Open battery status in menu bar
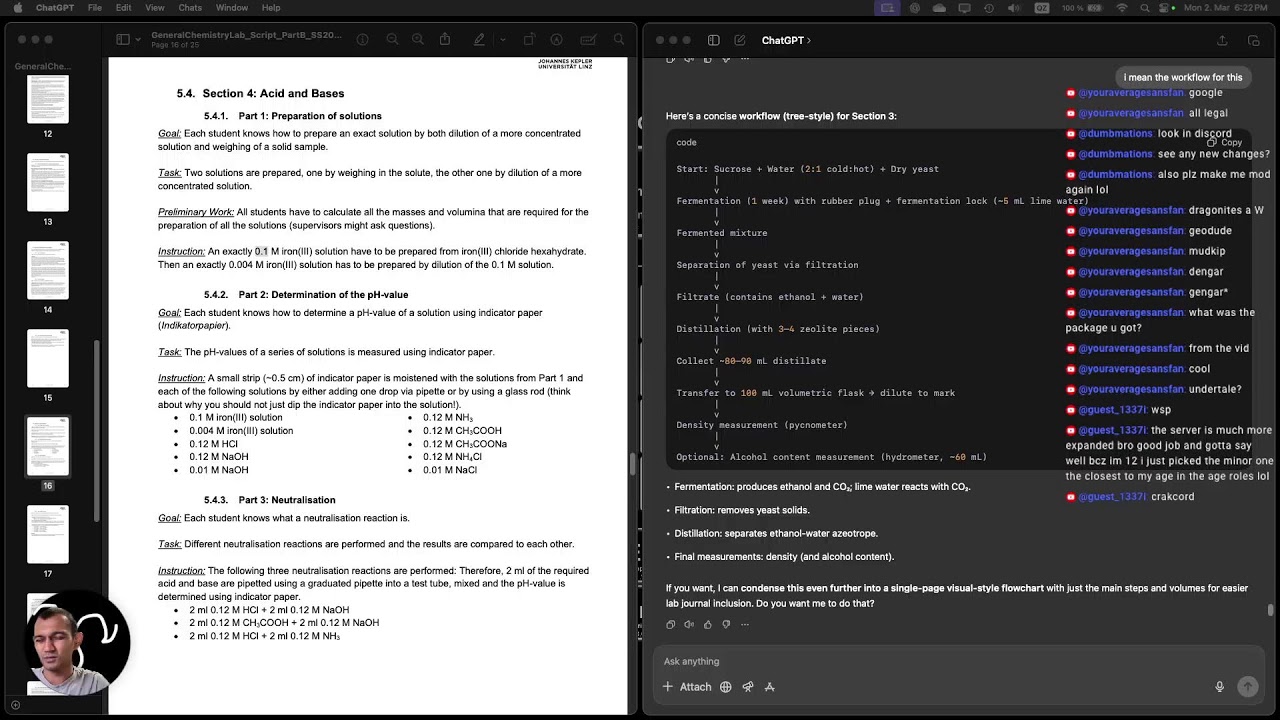The width and height of the screenshot is (1280, 720). (x=1083, y=8)
